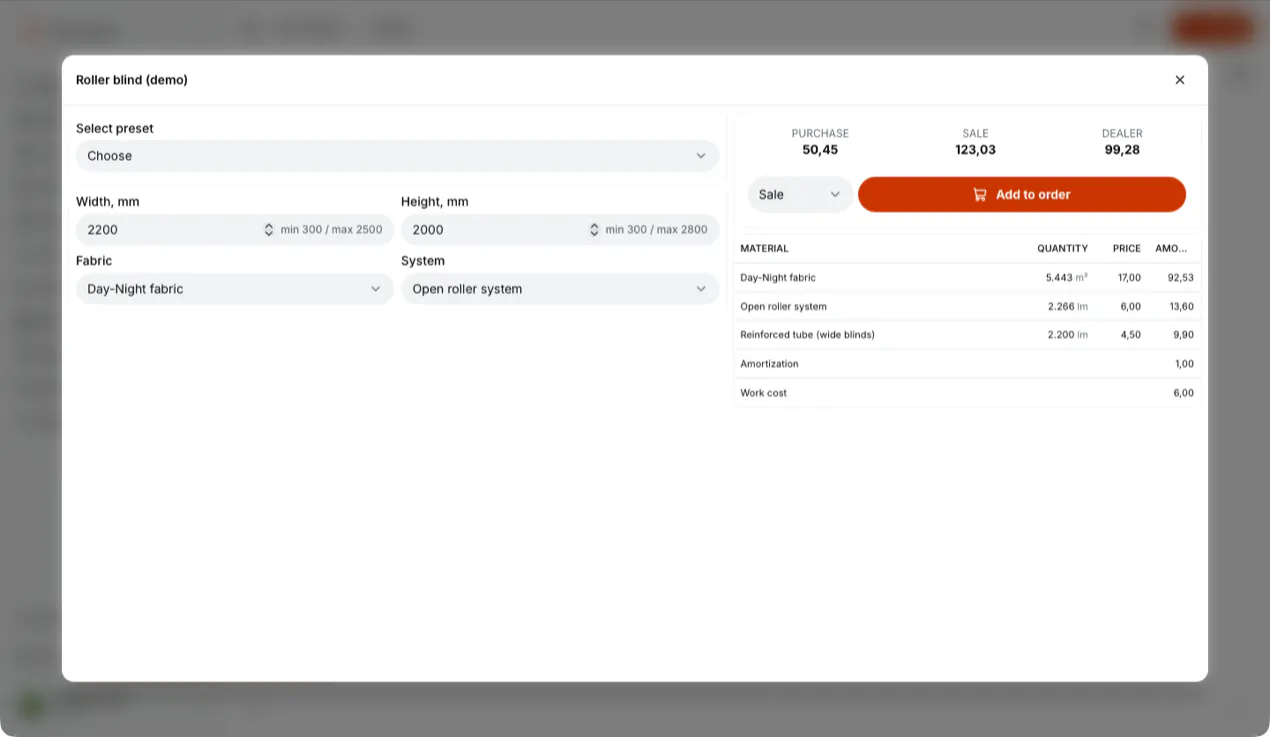
Task: Click the Work cost amount 6,00
Action: pos(1183,393)
